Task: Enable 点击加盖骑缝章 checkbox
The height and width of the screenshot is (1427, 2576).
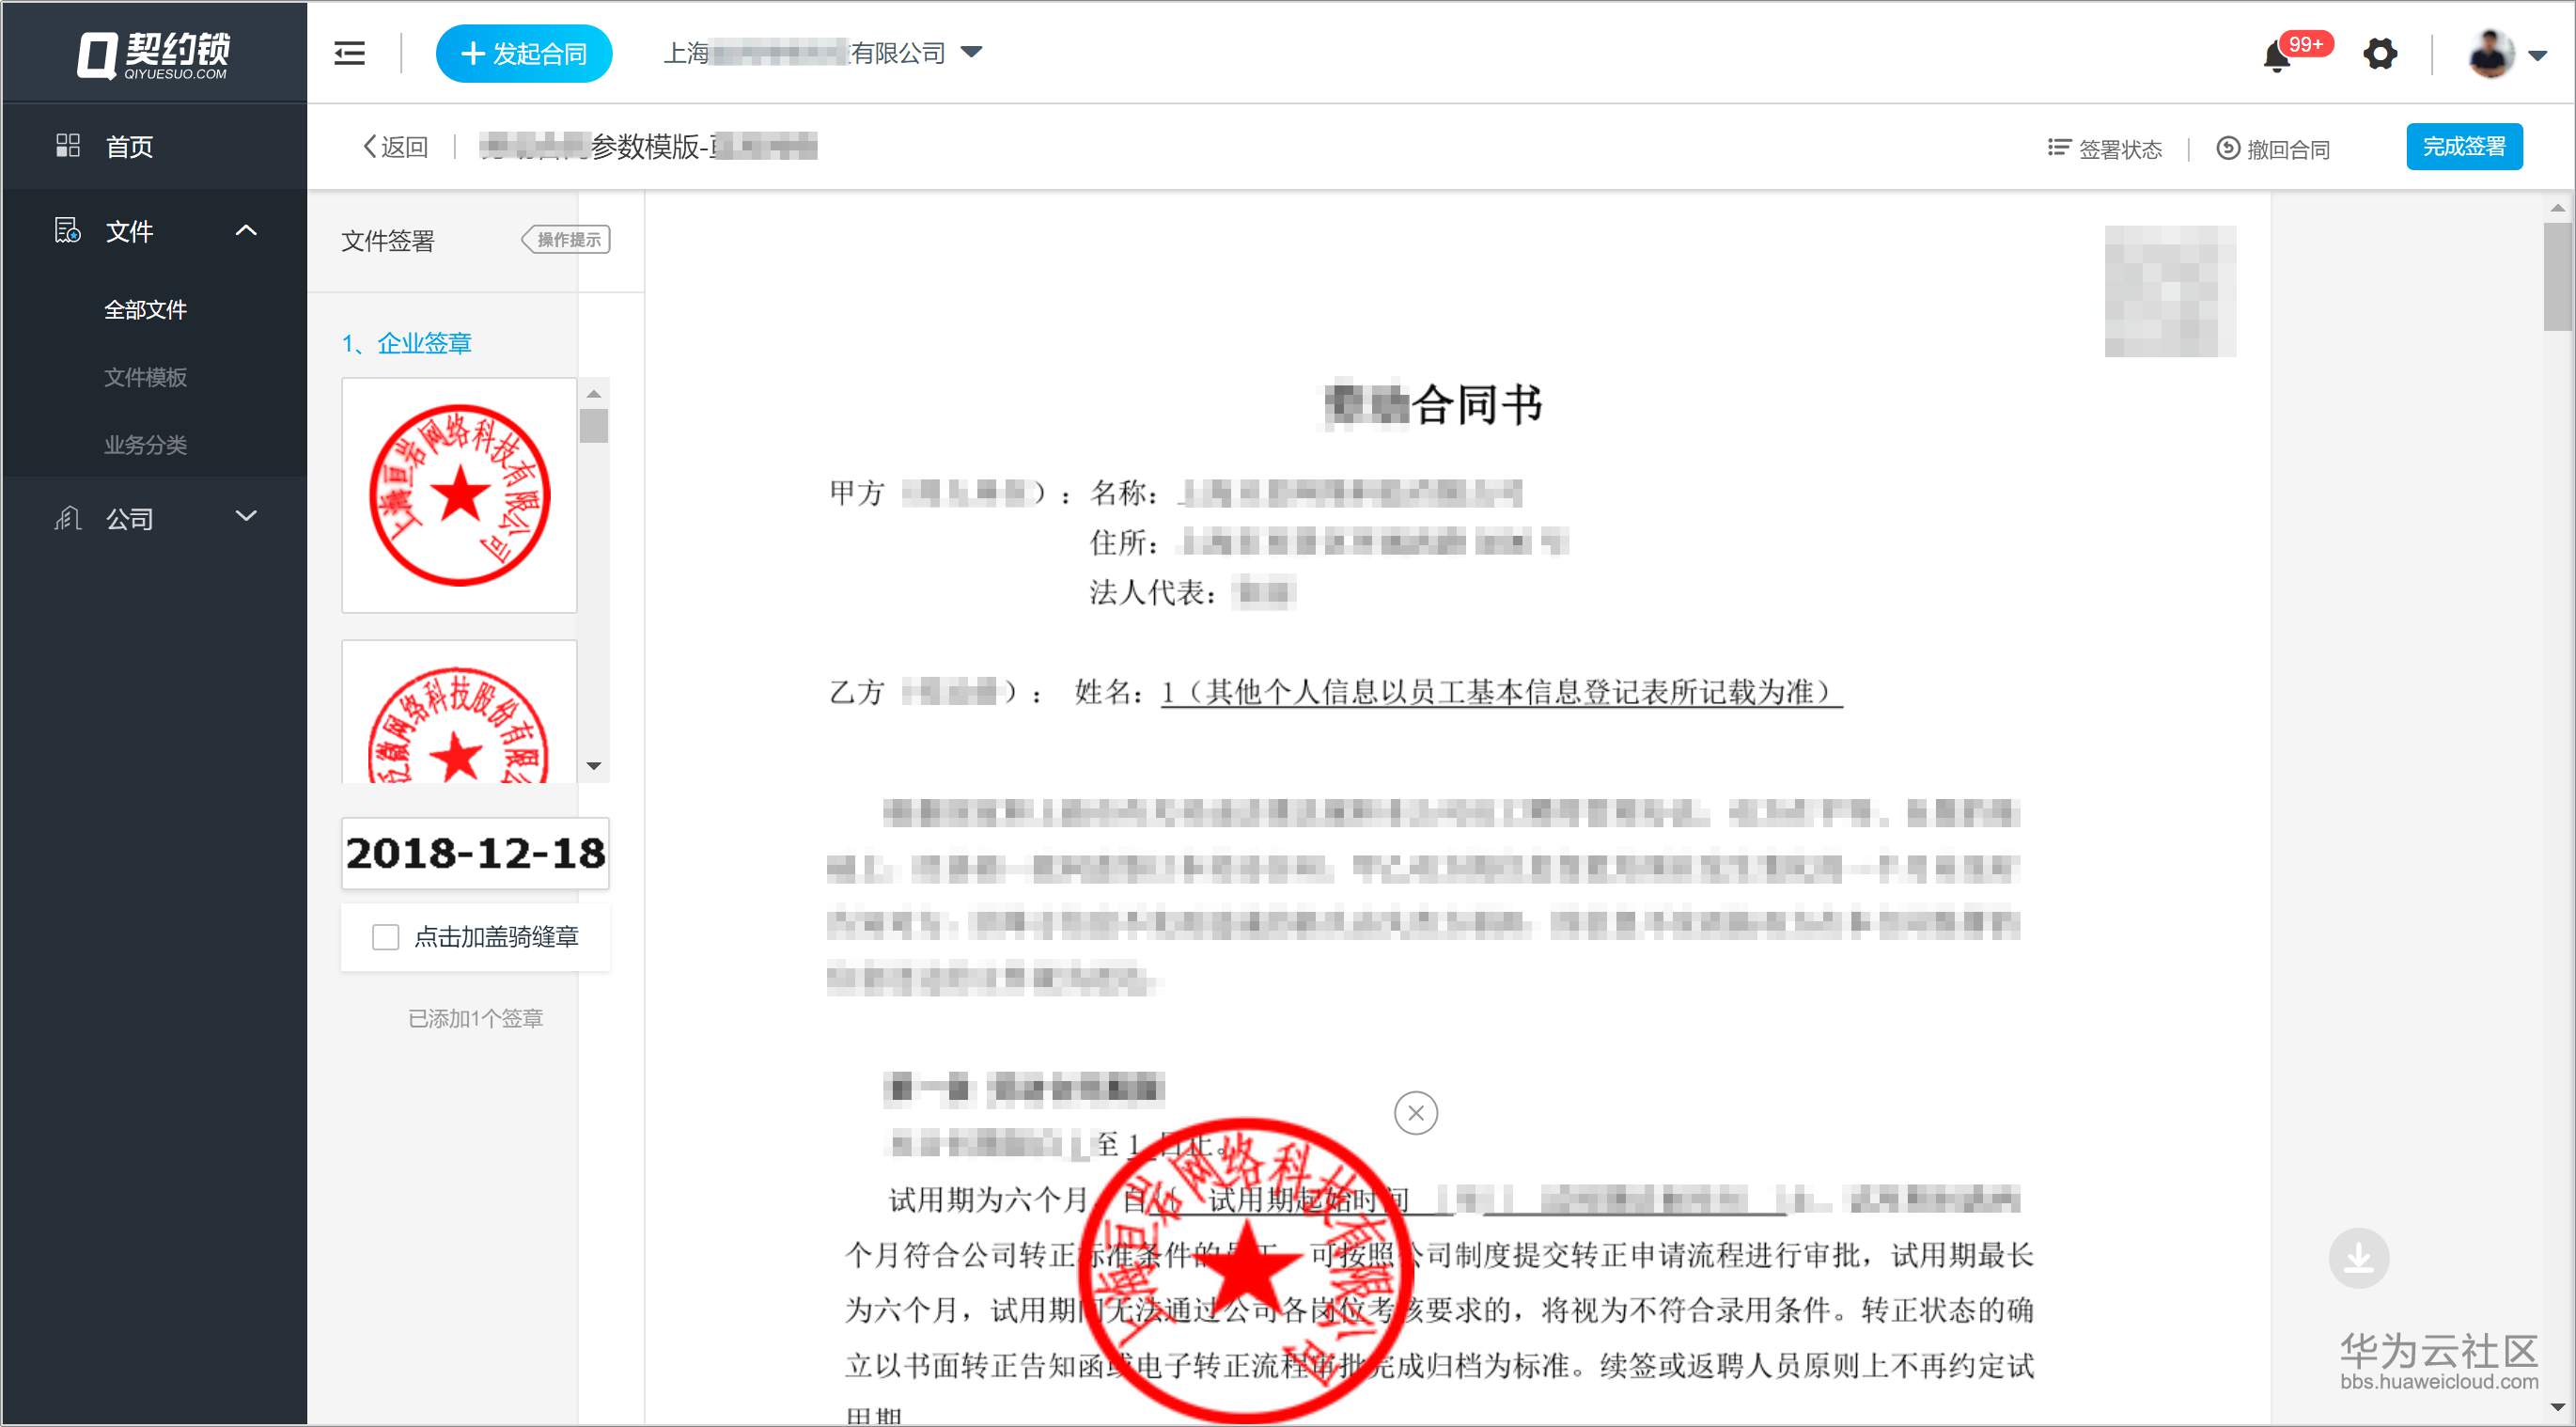Action: tap(385, 937)
